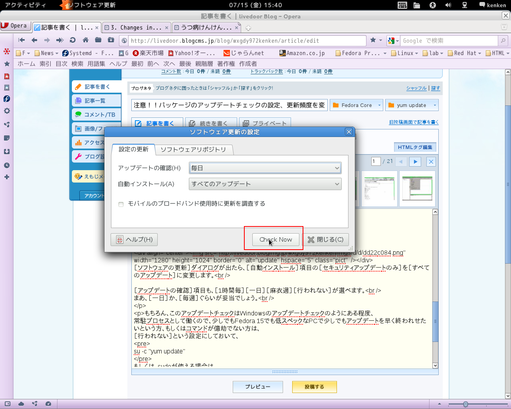This screenshot has width=511, height=409.
Task: Close the image thumbnail strip with X
Action: click(x=431, y=162)
